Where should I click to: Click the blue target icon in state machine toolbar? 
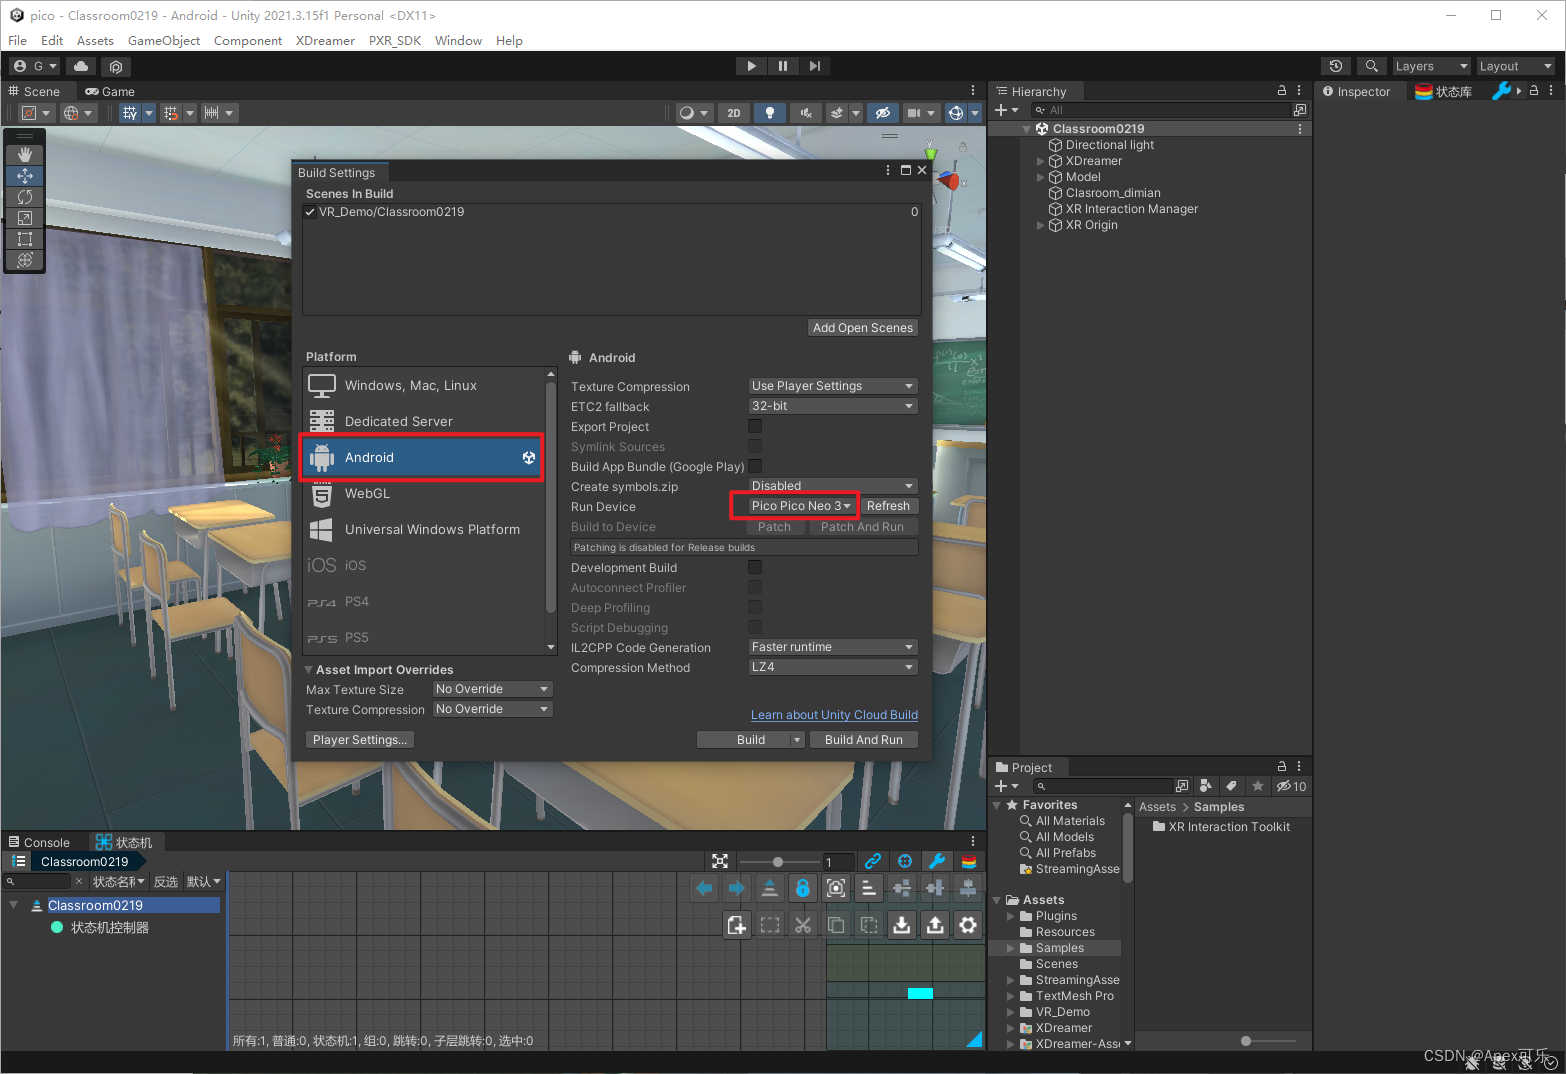point(905,861)
